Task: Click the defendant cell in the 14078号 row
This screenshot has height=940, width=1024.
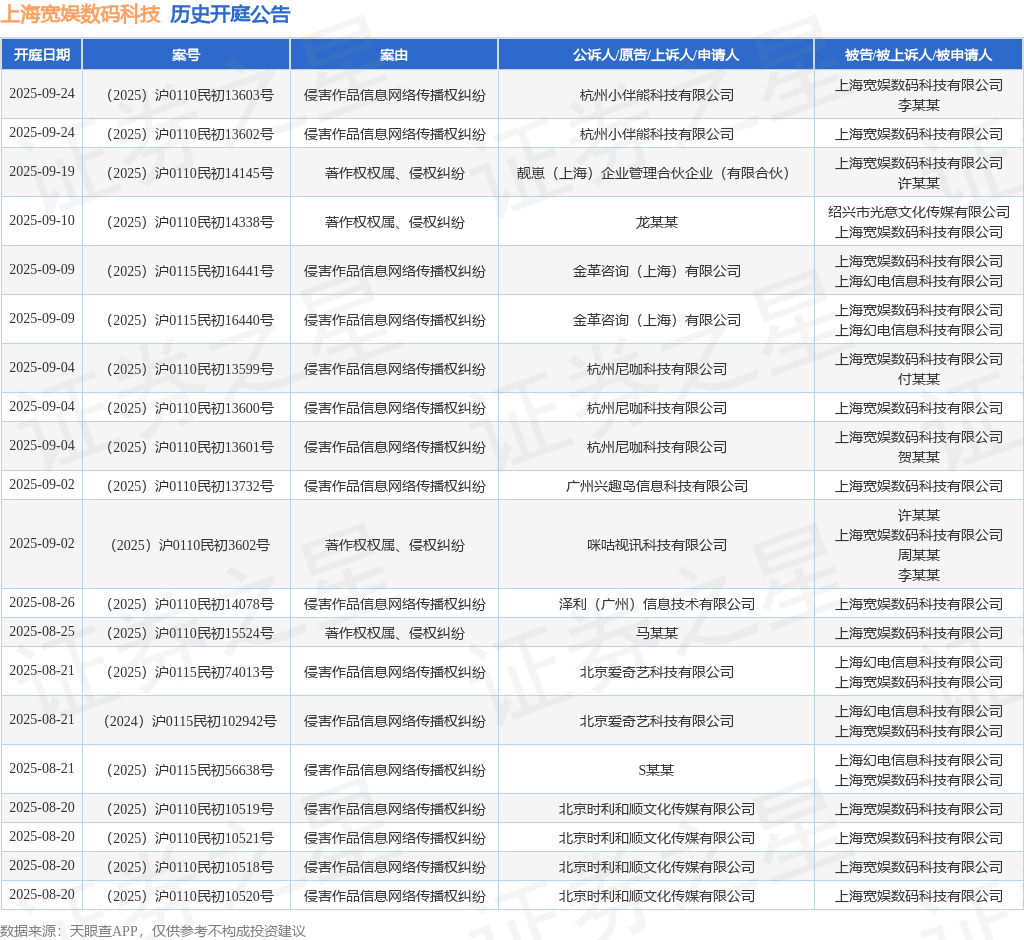Action: point(918,604)
